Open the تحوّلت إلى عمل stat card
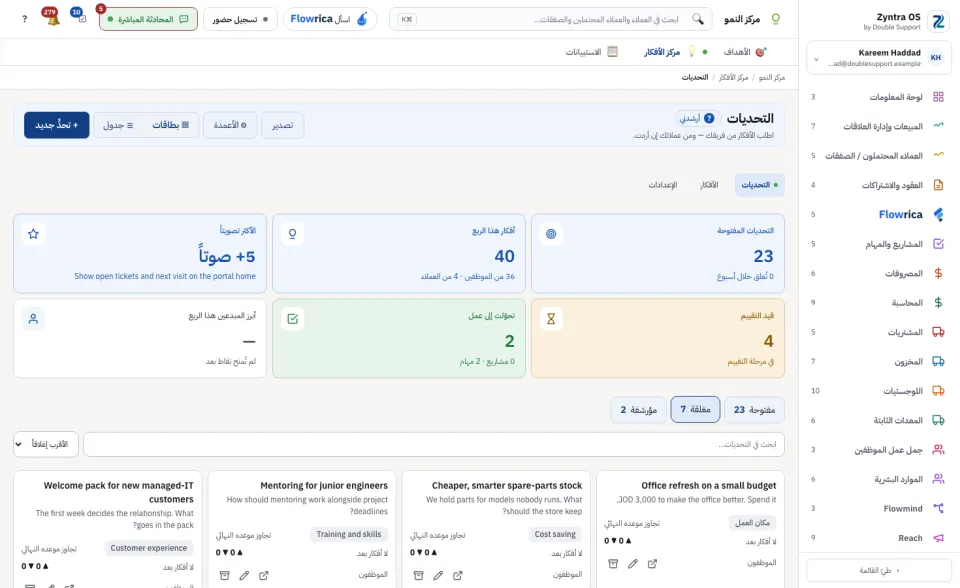Image resolution: width=960 pixels, height=588 pixels. (399, 338)
